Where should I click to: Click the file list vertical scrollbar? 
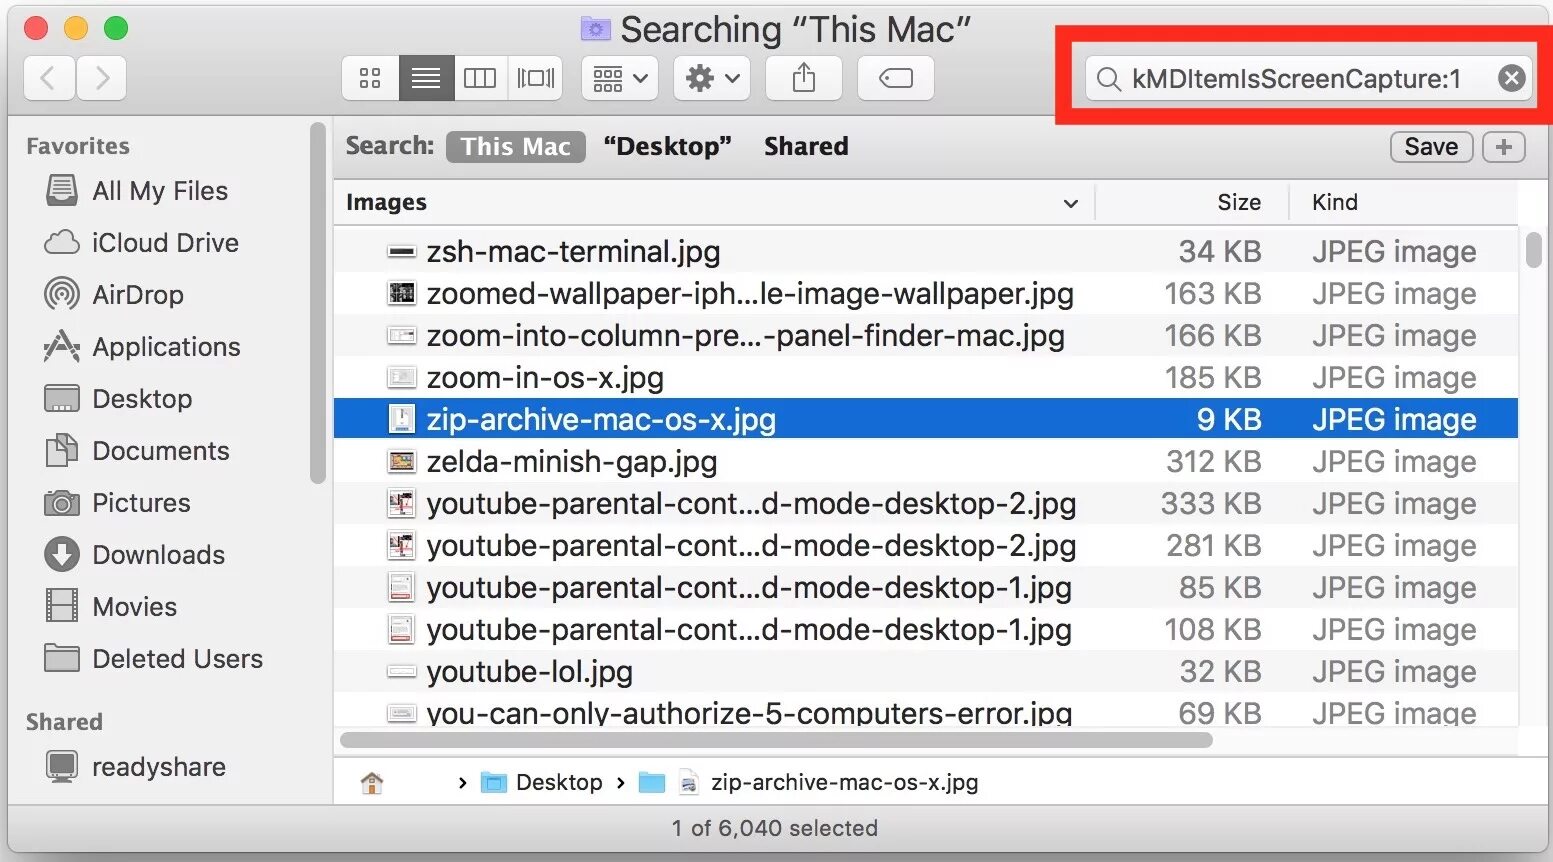pos(1533,250)
